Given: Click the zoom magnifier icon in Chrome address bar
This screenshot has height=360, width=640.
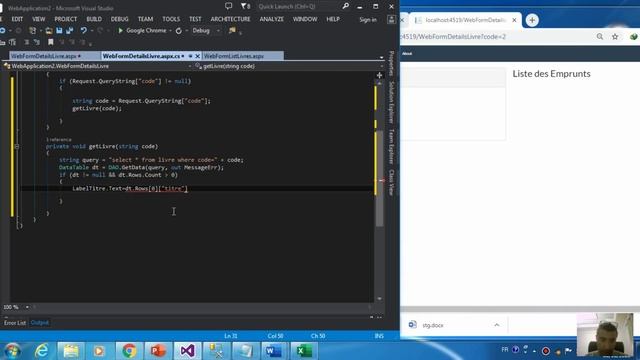Looking at the screenshot, I should click(600, 37).
